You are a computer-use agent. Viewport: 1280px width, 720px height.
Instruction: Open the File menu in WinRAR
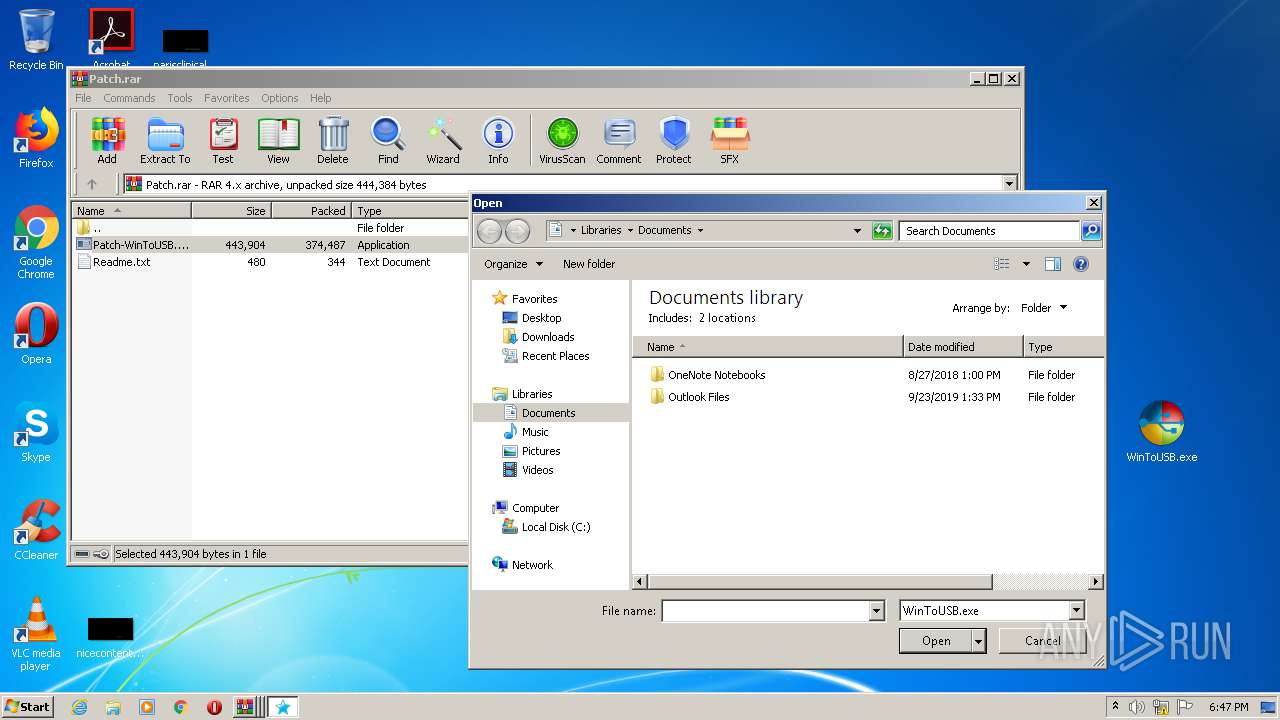click(83, 98)
